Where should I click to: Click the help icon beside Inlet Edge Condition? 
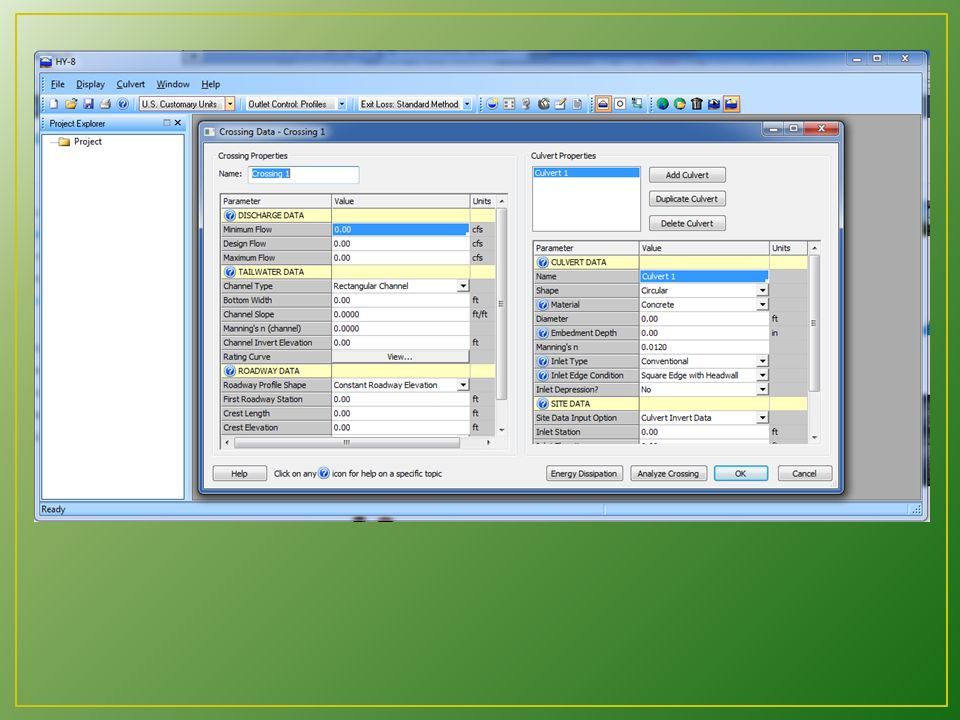[542, 375]
